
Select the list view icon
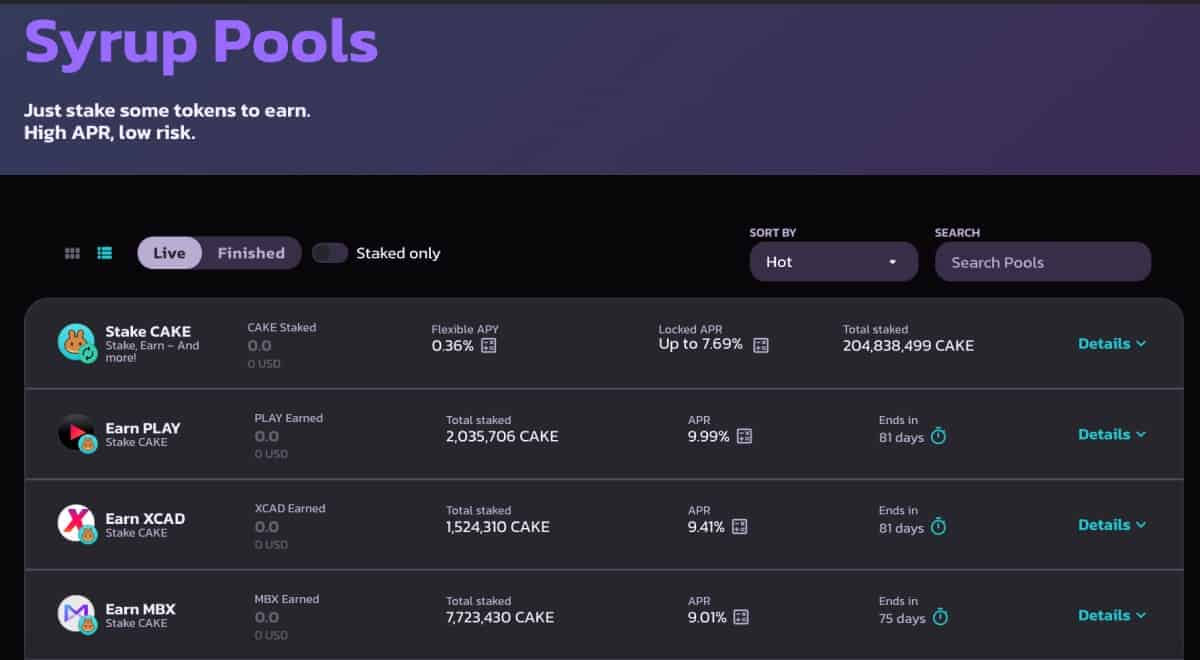[x=105, y=253]
